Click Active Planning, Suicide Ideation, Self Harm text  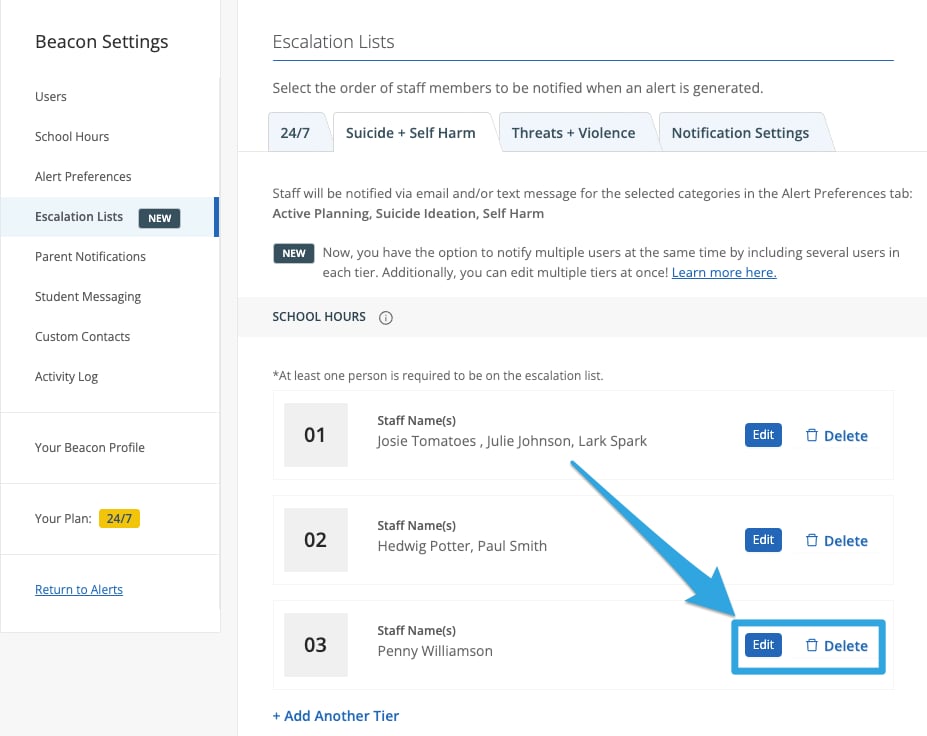(x=408, y=213)
